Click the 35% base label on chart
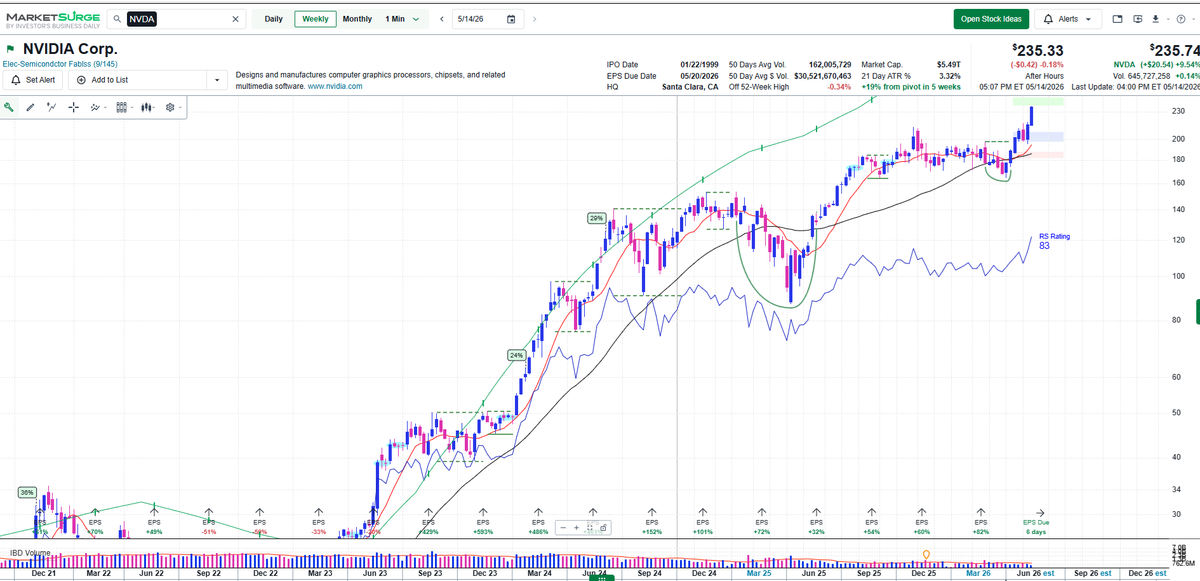Image resolution: width=1200 pixels, height=581 pixels. (26, 492)
